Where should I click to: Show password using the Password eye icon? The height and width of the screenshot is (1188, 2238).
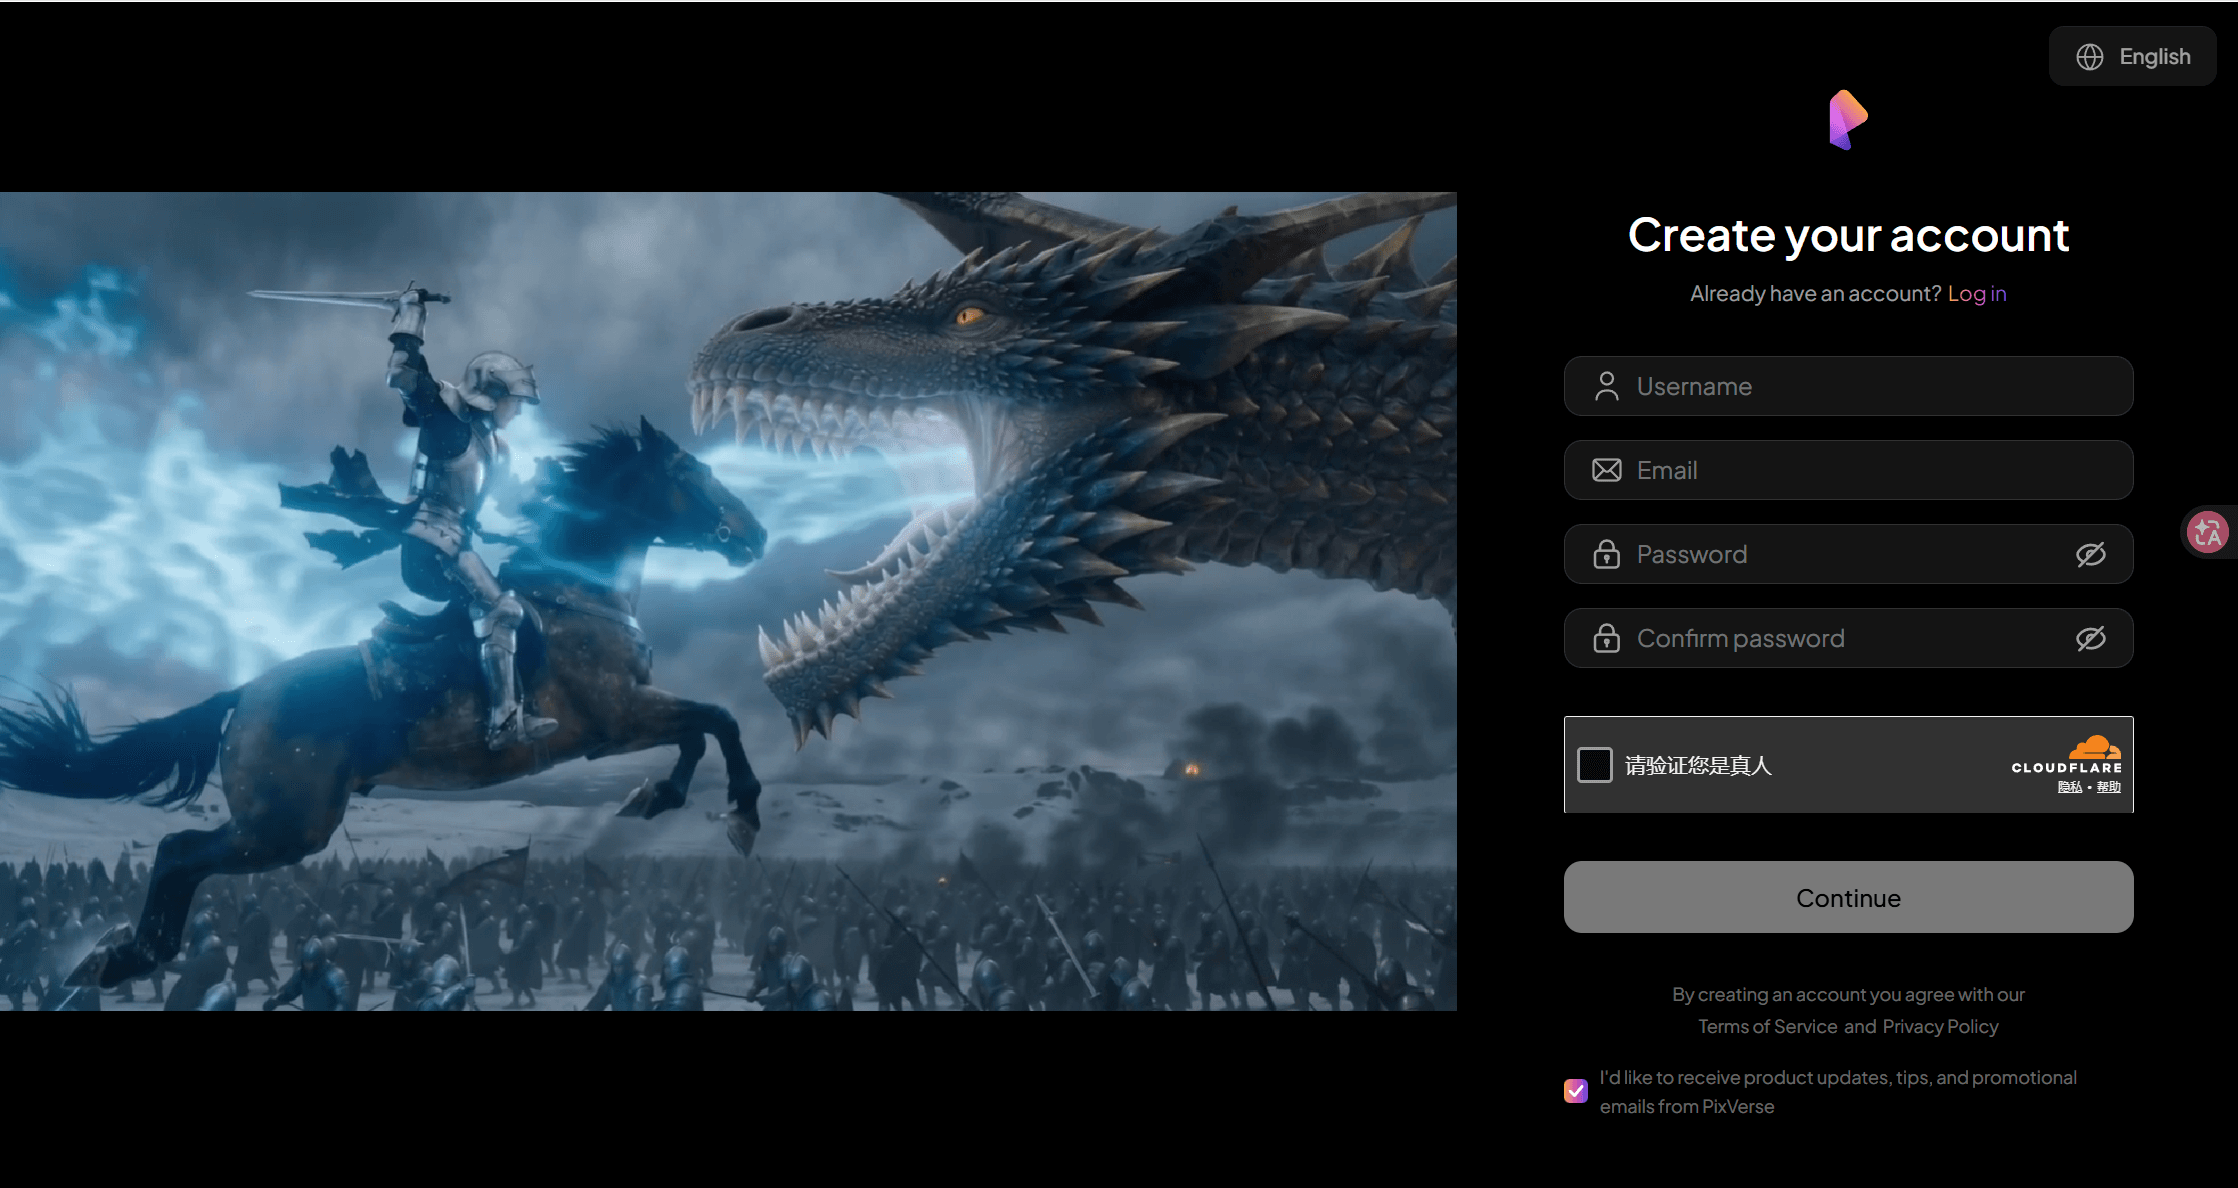(2090, 554)
